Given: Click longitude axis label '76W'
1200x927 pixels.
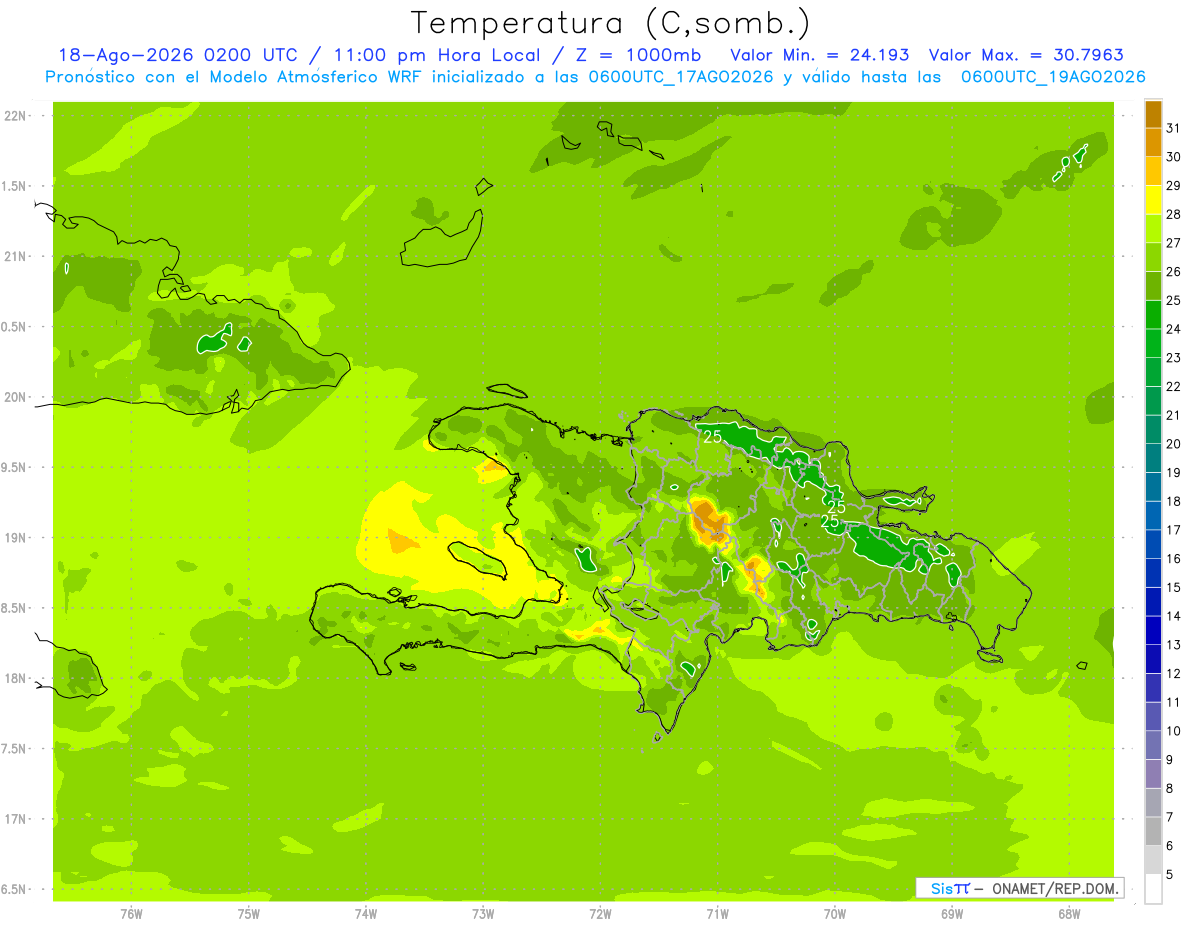Looking at the screenshot, I should pos(130,914).
